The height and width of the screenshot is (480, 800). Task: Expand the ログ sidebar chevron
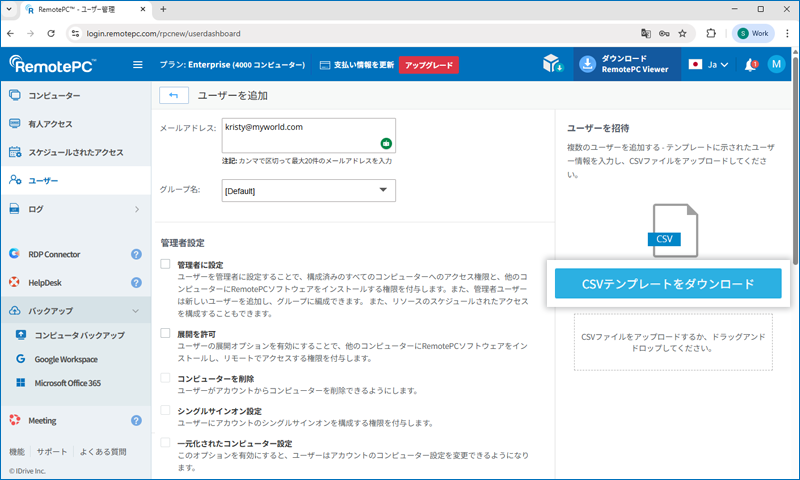tap(137, 209)
